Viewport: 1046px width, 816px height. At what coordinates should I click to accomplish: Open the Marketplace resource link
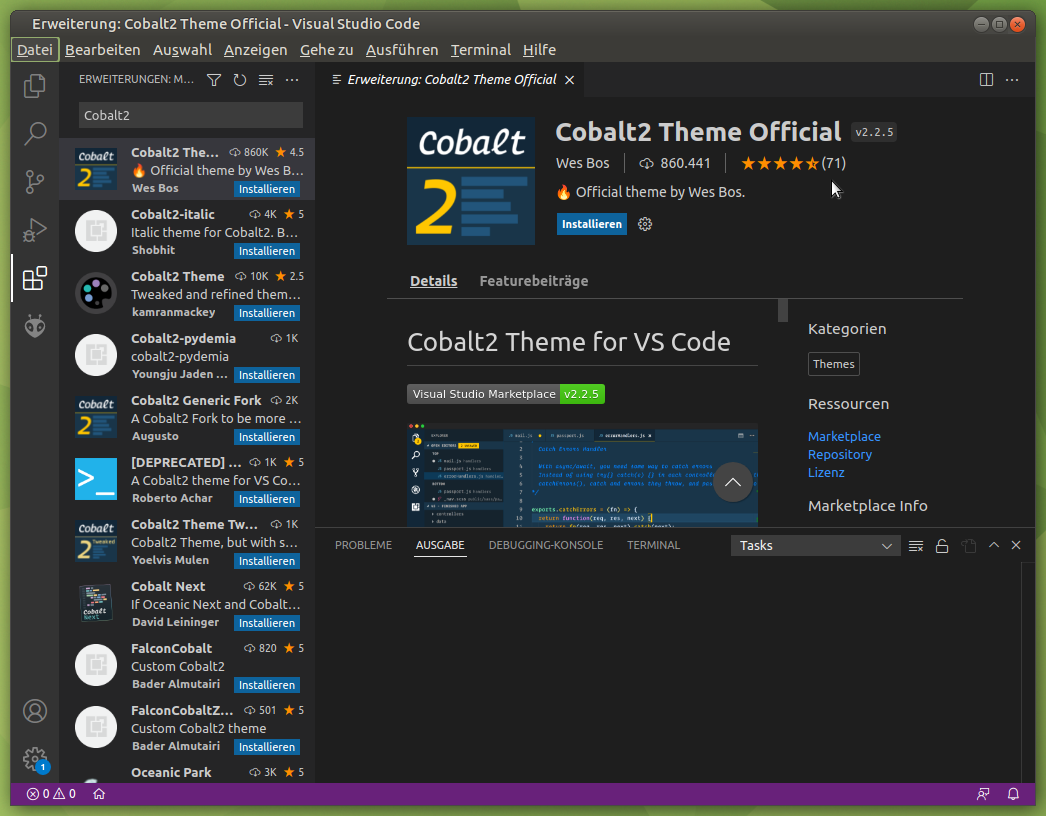(x=844, y=436)
